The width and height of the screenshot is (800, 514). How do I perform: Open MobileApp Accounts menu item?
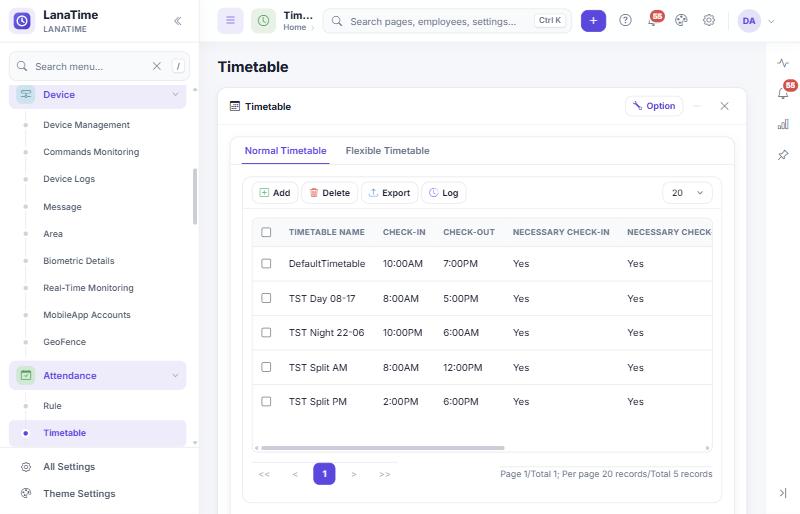pos(87,315)
